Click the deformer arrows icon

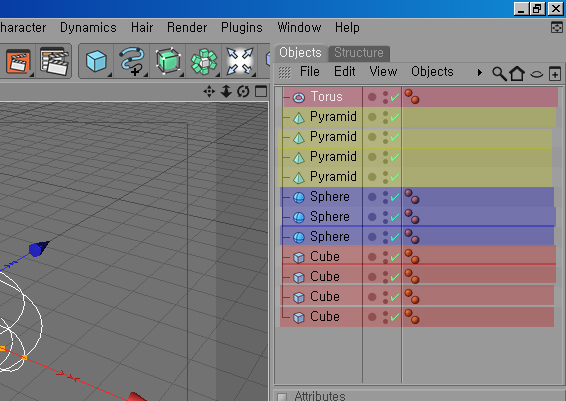[x=240, y=61]
